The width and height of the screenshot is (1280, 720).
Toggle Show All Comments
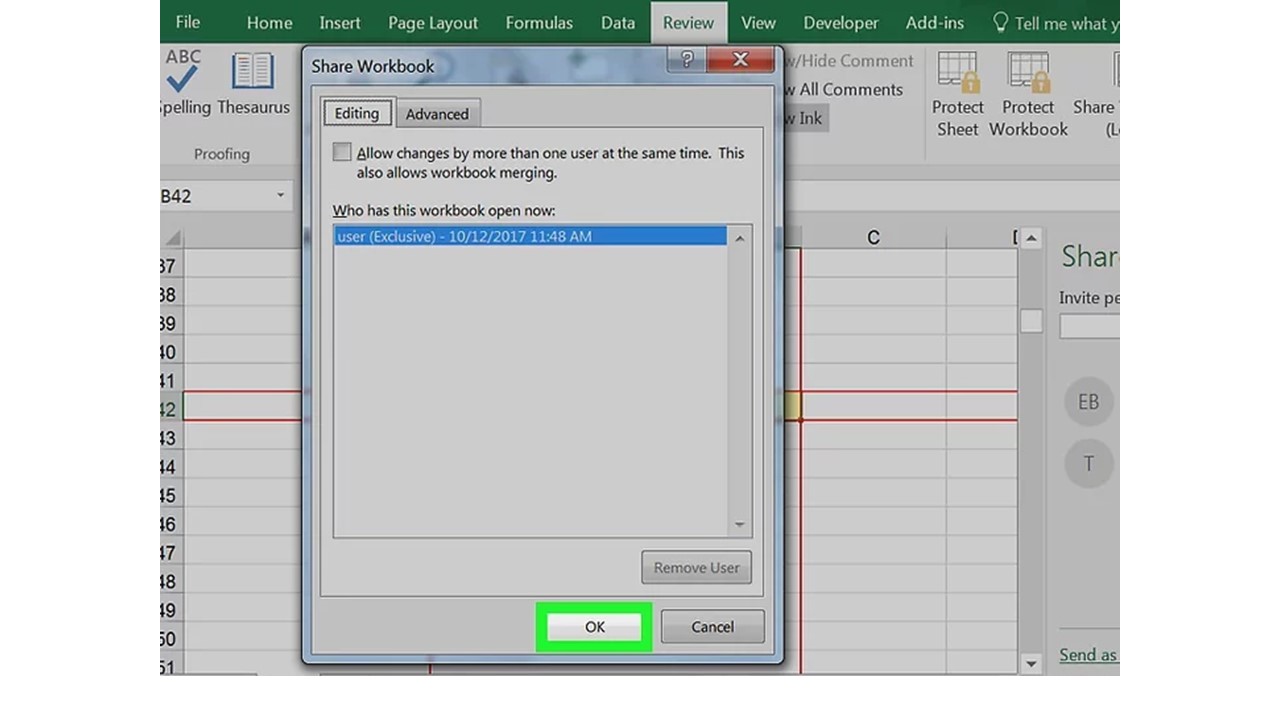[x=843, y=89]
